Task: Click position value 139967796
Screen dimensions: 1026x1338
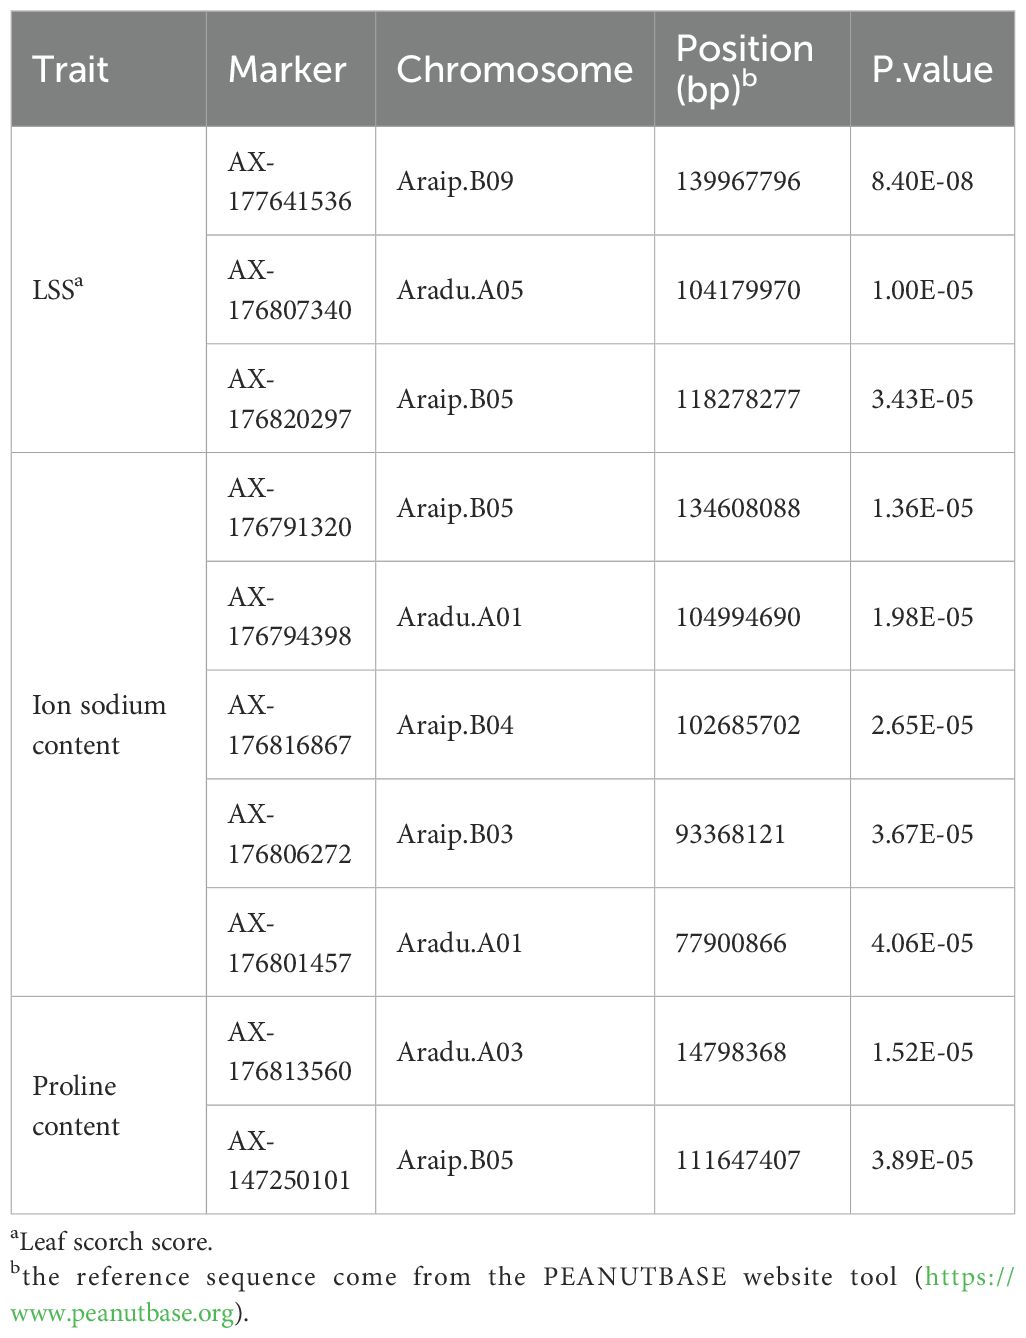Action: pyautogui.click(x=738, y=181)
